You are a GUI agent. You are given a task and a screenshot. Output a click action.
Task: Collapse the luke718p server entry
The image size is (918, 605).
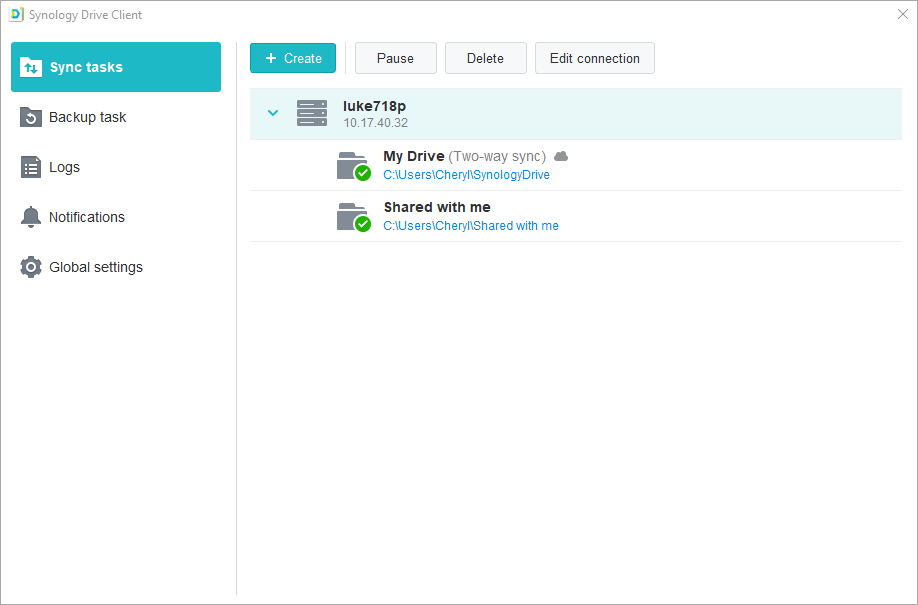[x=272, y=113]
